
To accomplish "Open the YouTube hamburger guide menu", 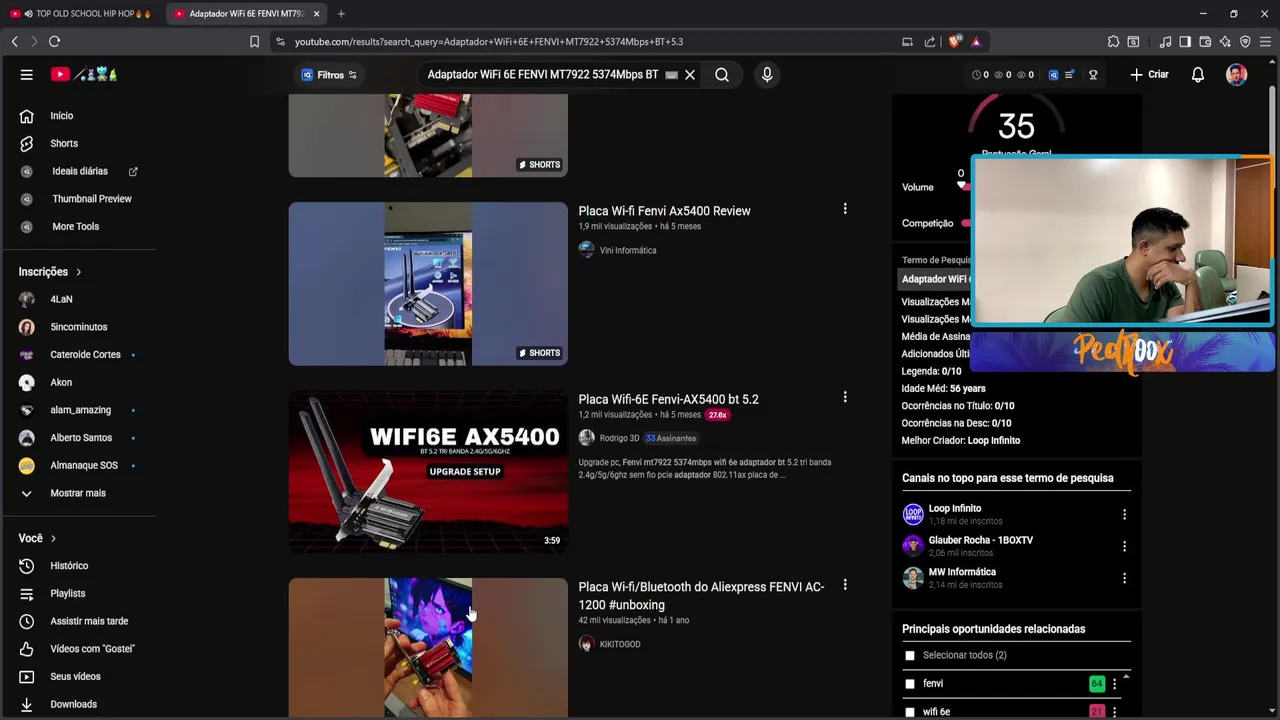I will (27, 74).
